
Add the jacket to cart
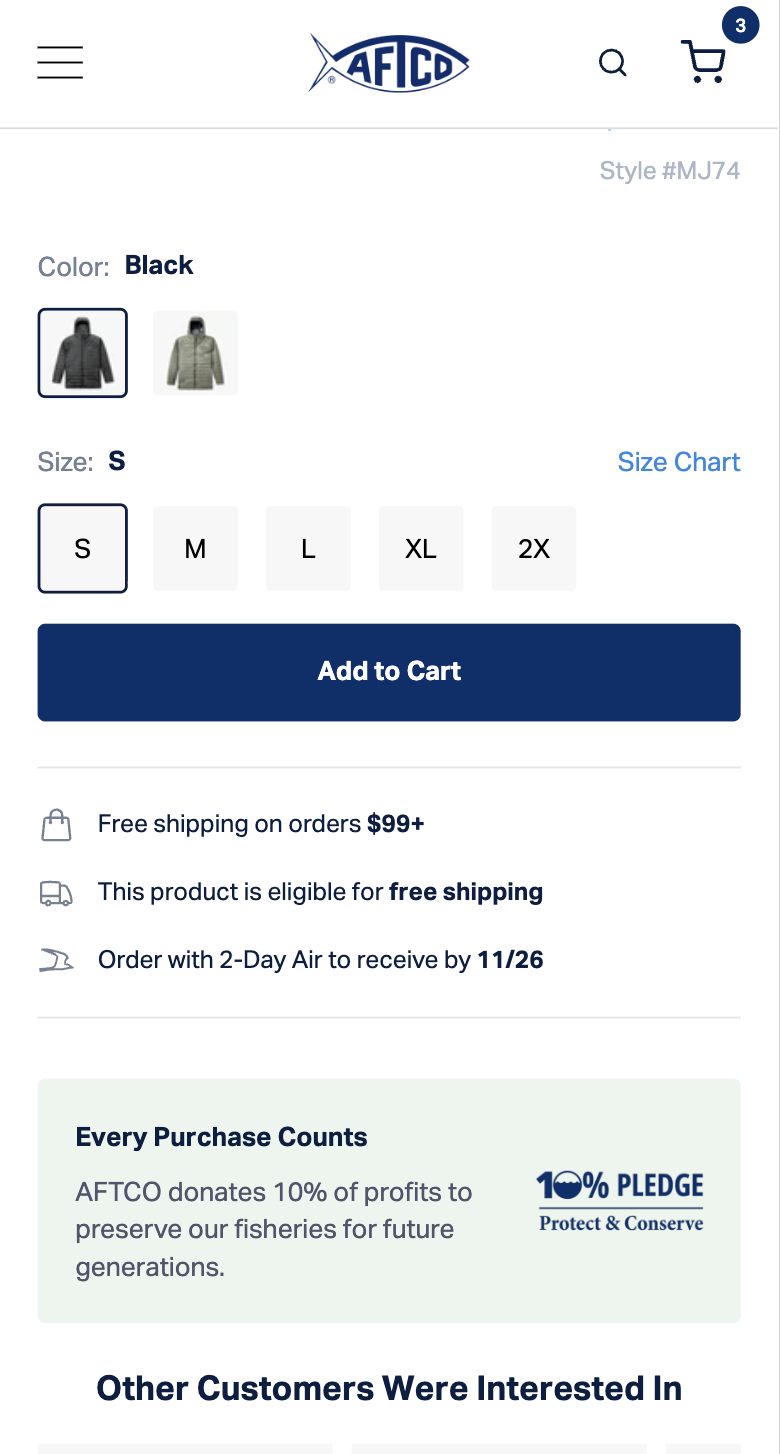[x=389, y=672]
